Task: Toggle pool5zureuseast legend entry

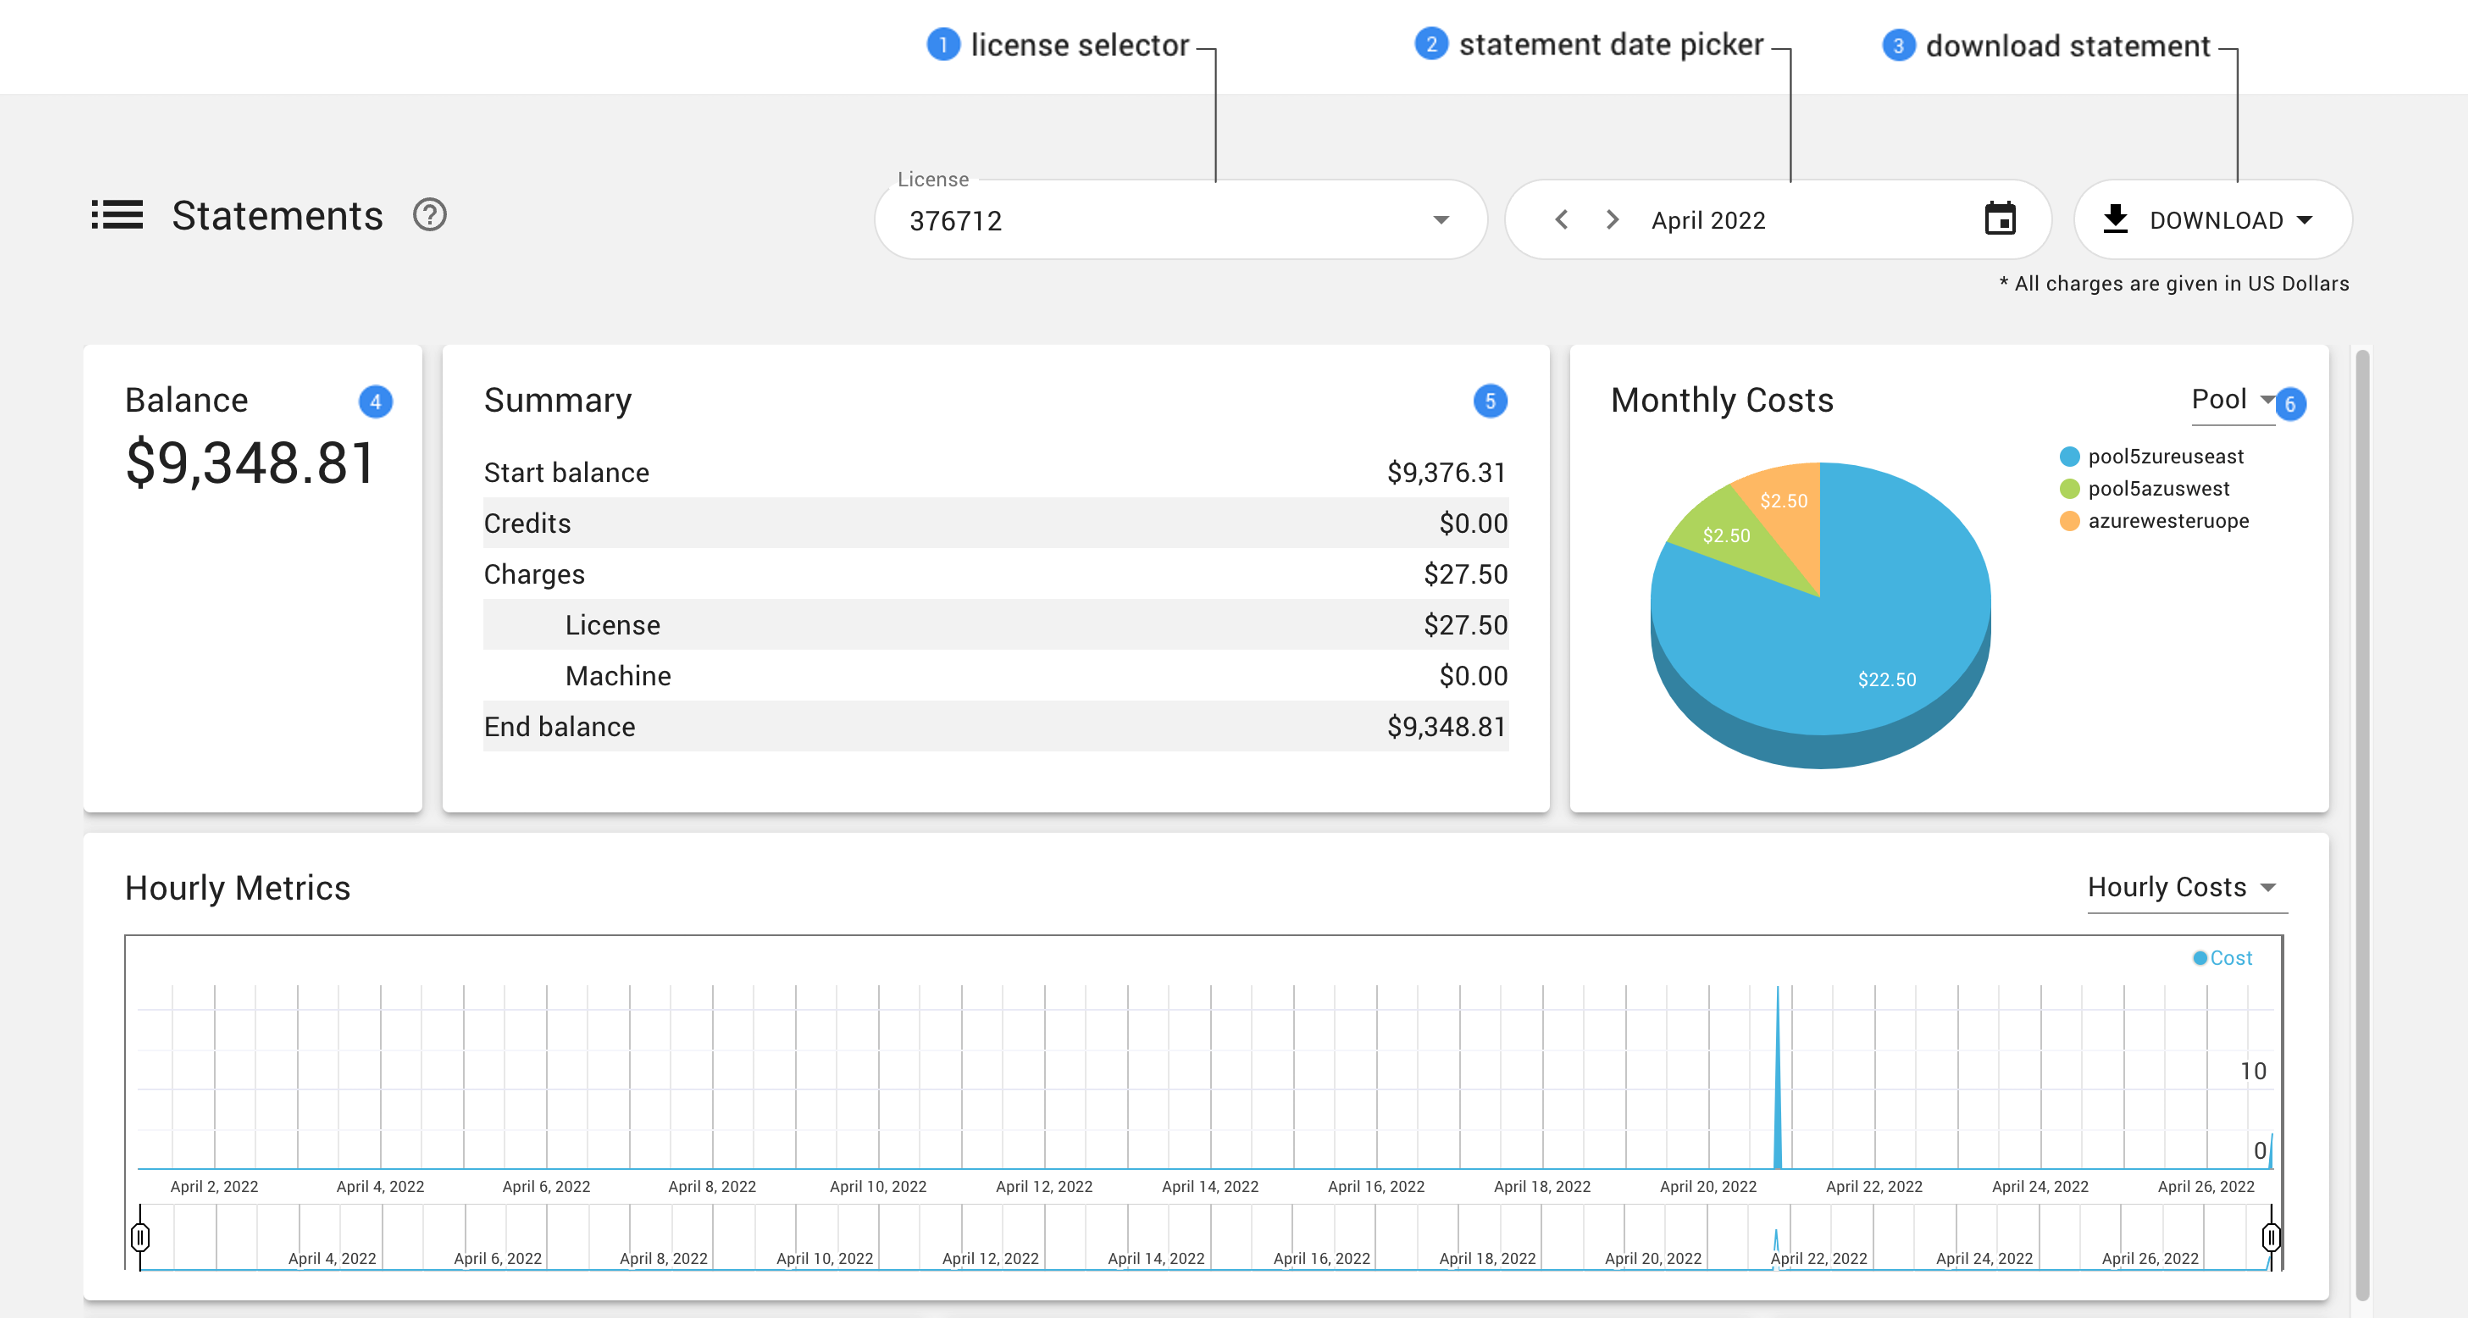Action: [x=2153, y=456]
